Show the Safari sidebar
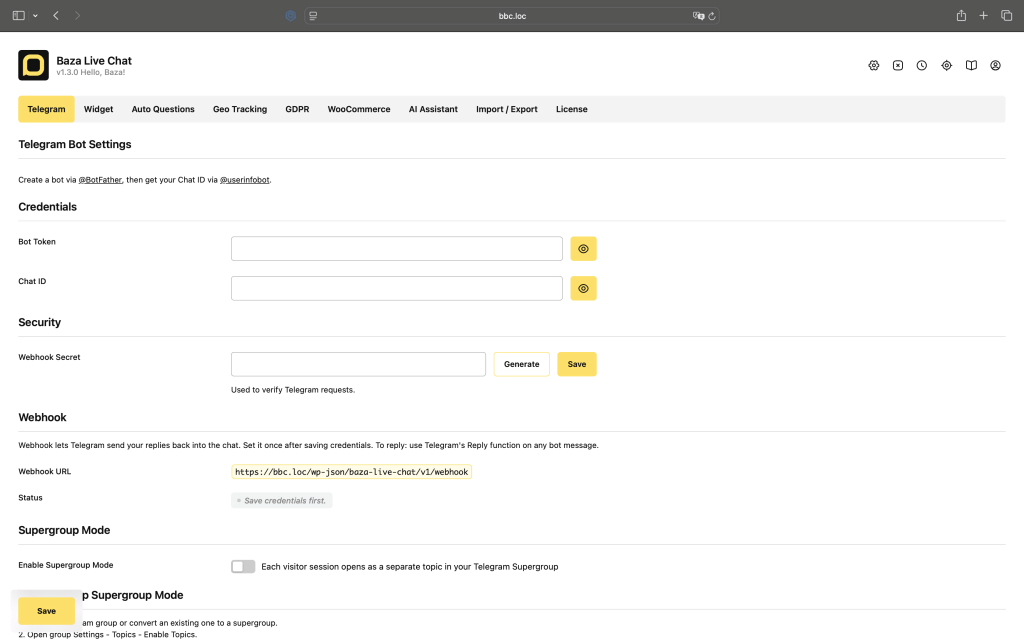This screenshot has width=1024, height=640. click(18, 16)
